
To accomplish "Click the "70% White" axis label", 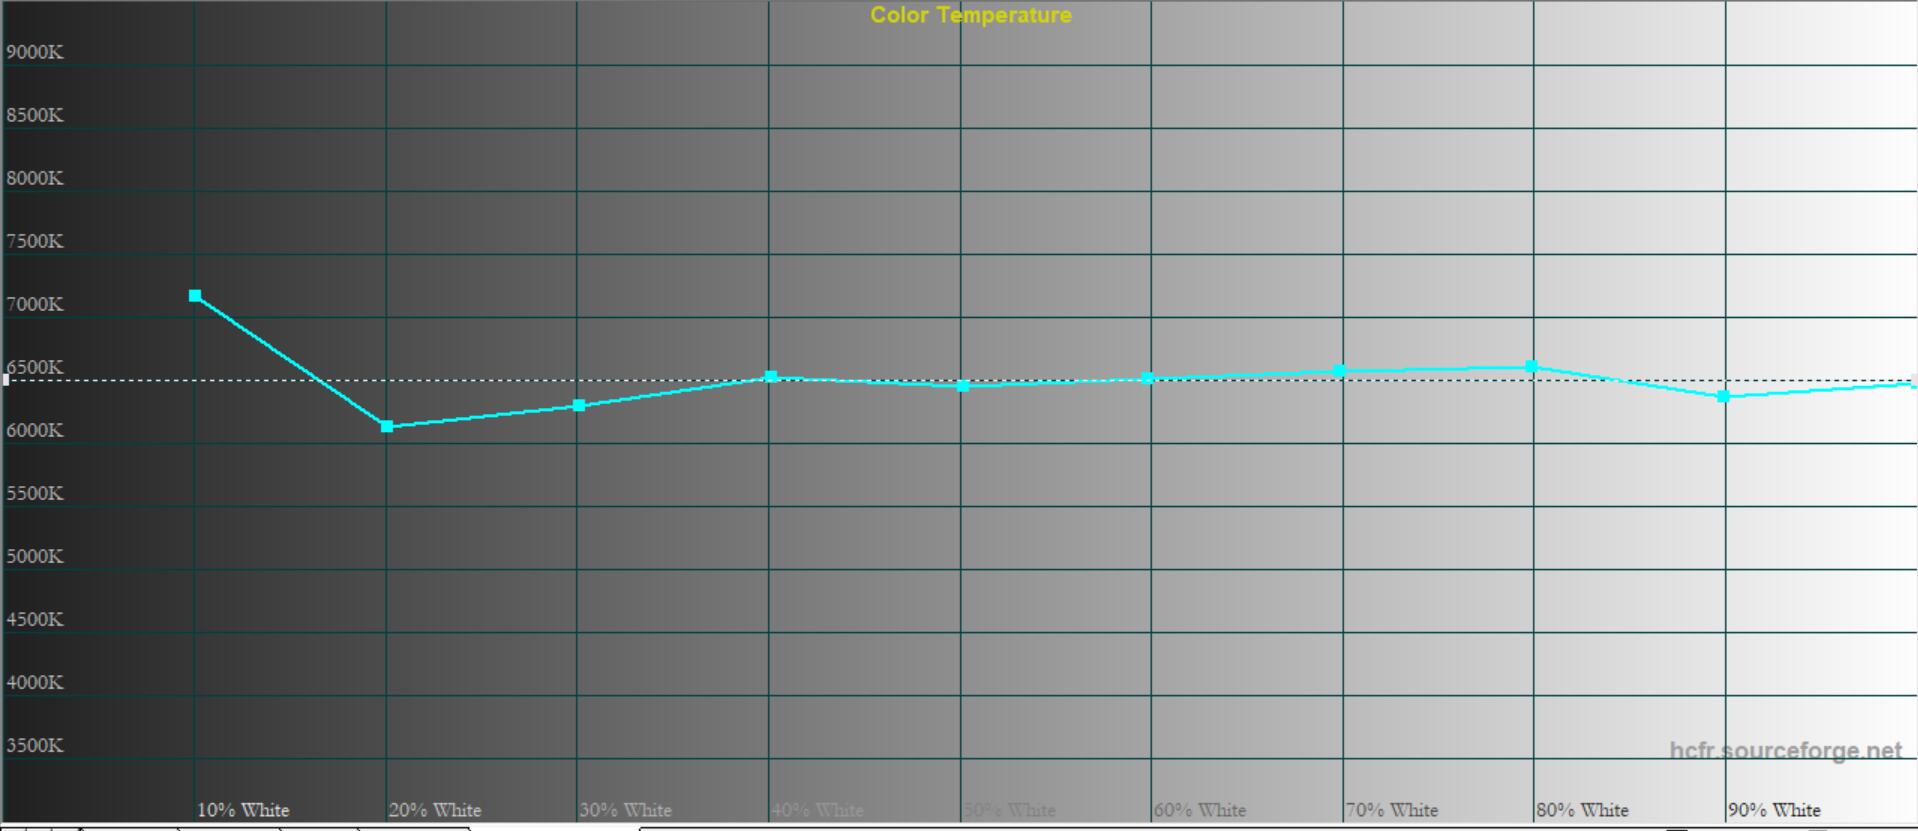I will tap(1392, 810).
